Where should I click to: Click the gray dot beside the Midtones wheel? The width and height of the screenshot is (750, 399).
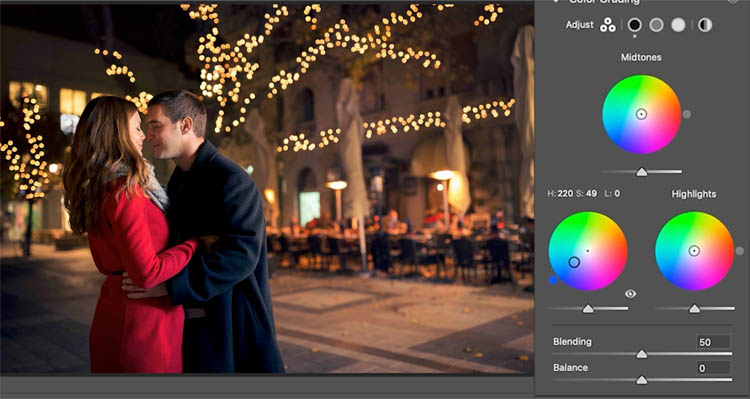[x=687, y=114]
